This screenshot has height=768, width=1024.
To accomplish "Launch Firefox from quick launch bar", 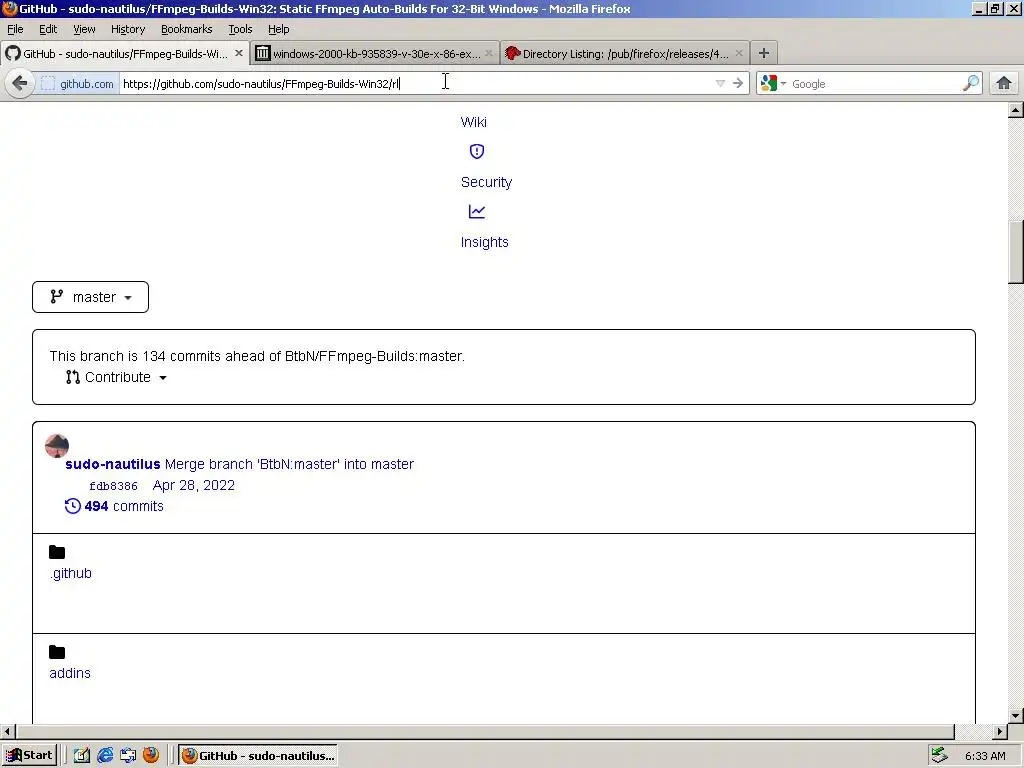I will click(x=151, y=755).
